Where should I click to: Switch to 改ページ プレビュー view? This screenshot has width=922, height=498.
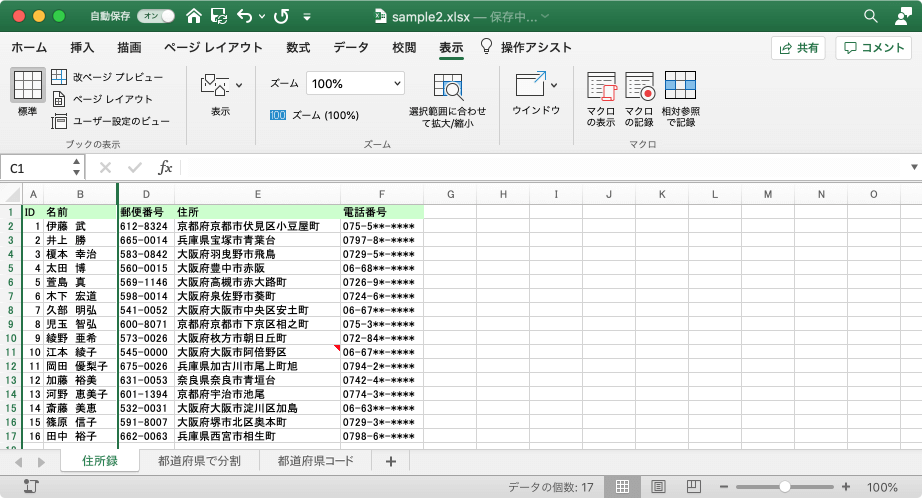point(108,77)
